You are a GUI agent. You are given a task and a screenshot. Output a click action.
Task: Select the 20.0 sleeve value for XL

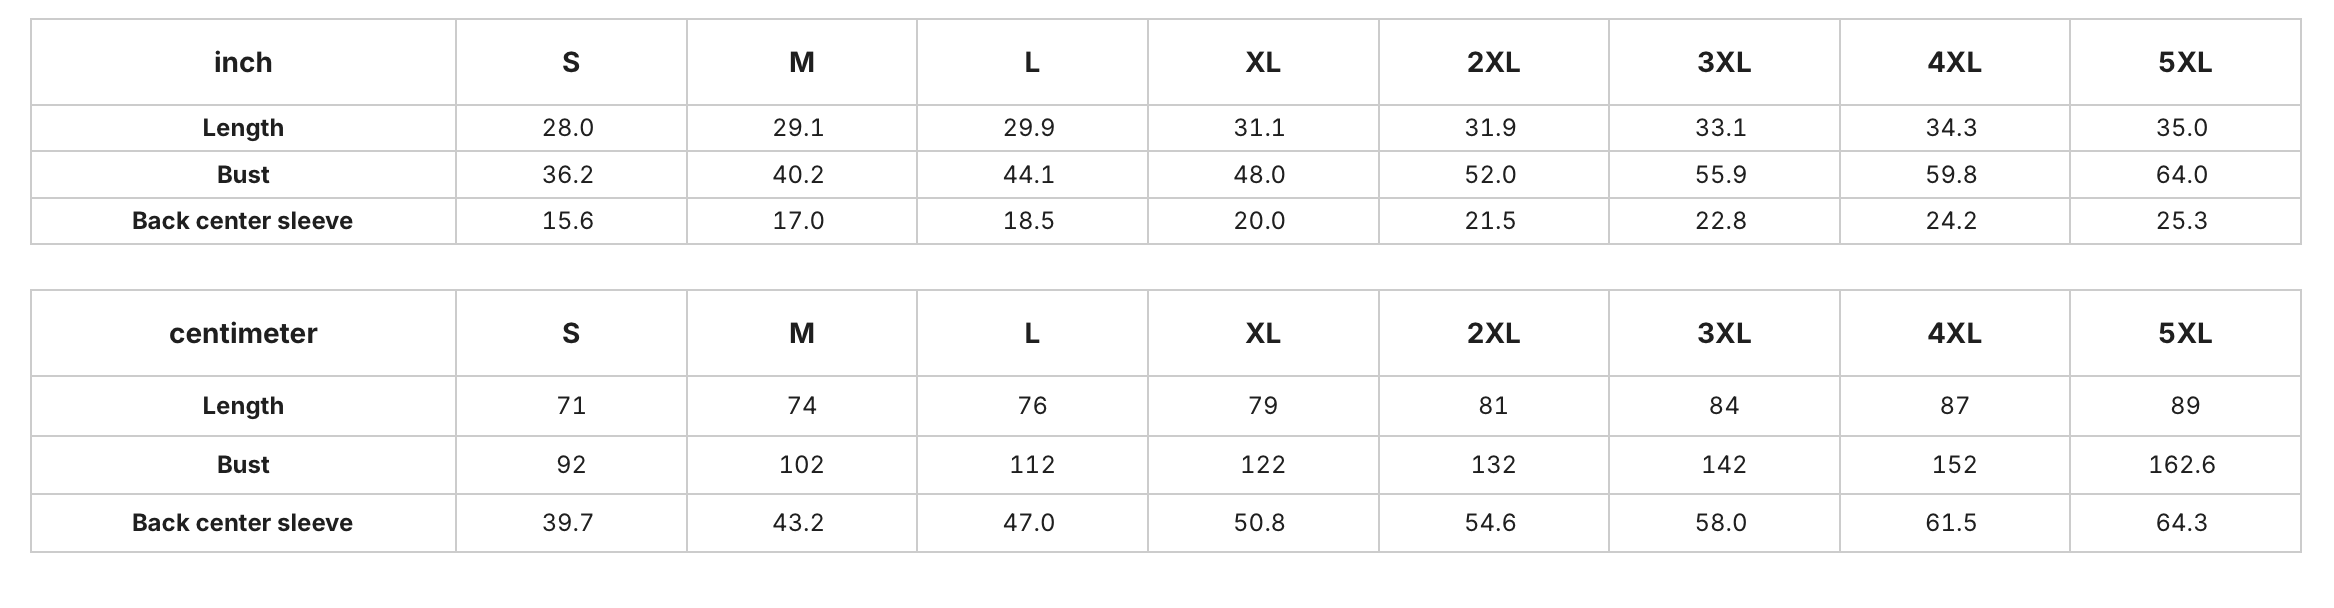(1260, 221)
